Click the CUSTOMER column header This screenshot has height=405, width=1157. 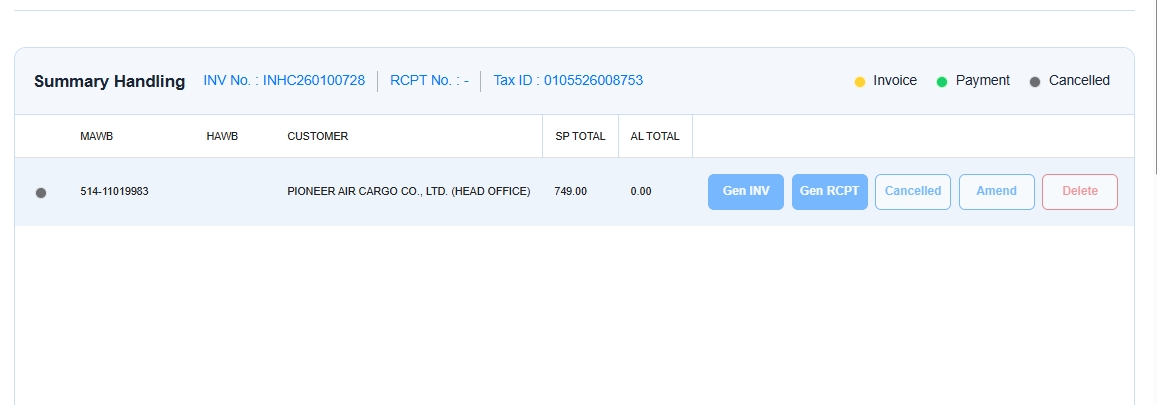(x=317, y=137)
